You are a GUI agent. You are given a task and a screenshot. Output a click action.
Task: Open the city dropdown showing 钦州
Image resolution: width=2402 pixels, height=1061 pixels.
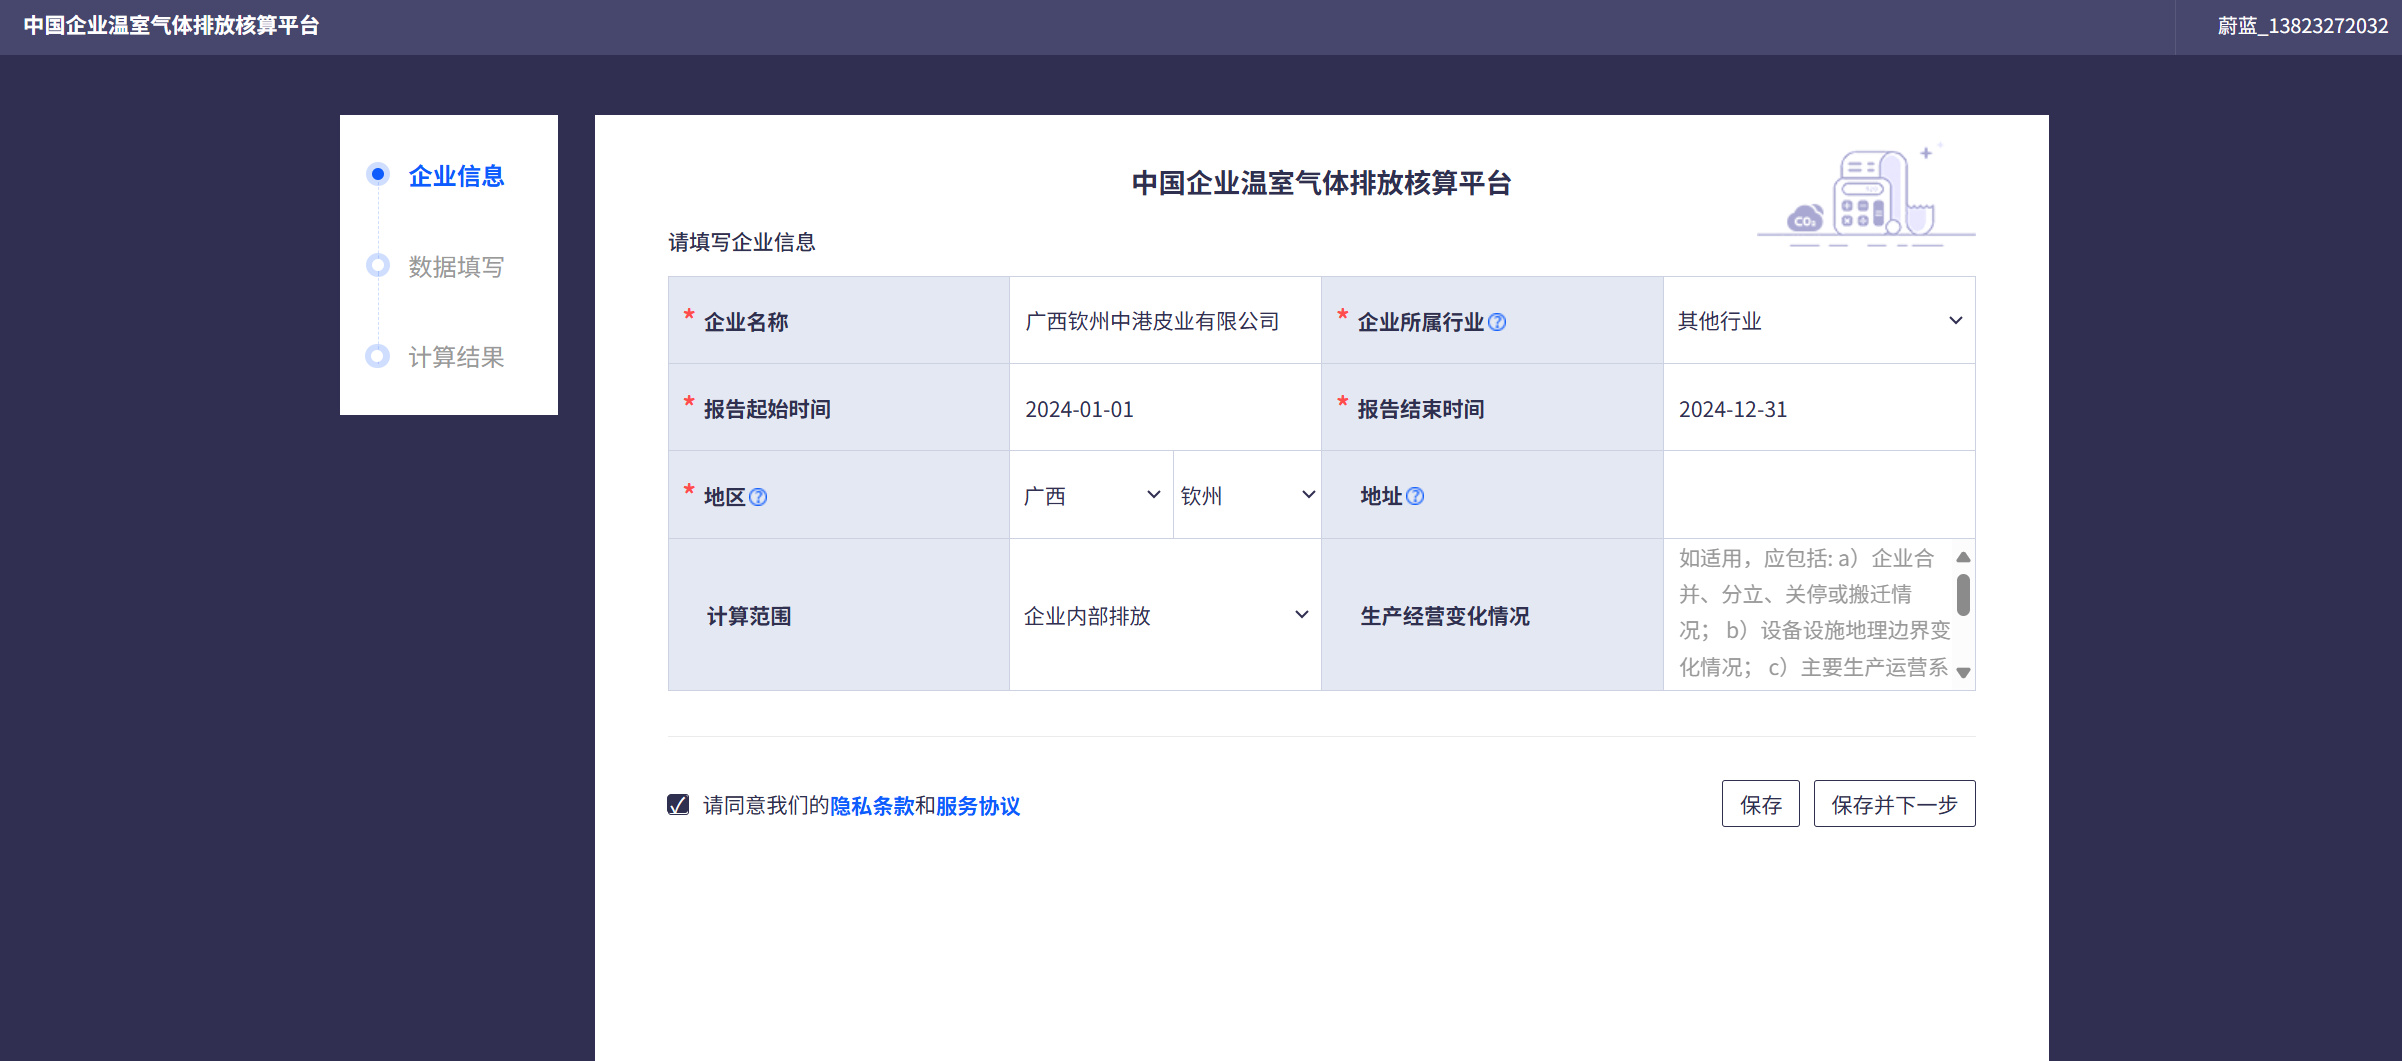click(x=1247, y=495)
